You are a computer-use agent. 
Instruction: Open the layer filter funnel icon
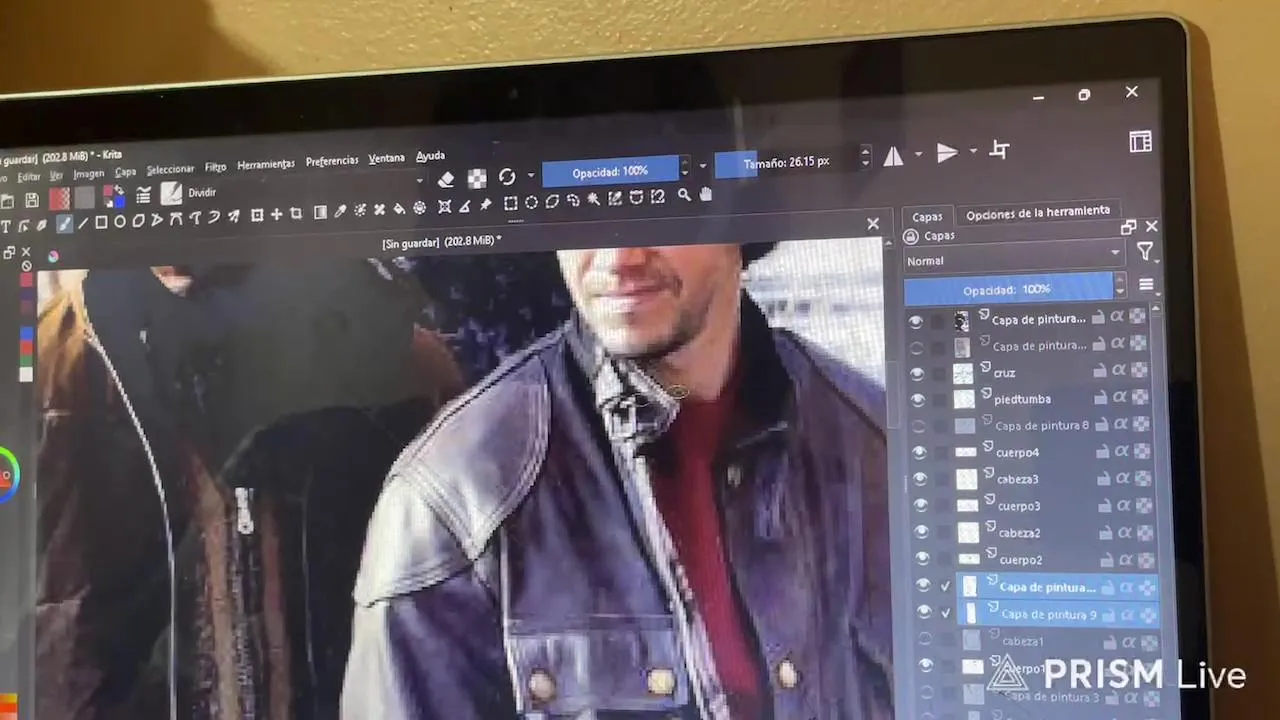pos(1145,253)
